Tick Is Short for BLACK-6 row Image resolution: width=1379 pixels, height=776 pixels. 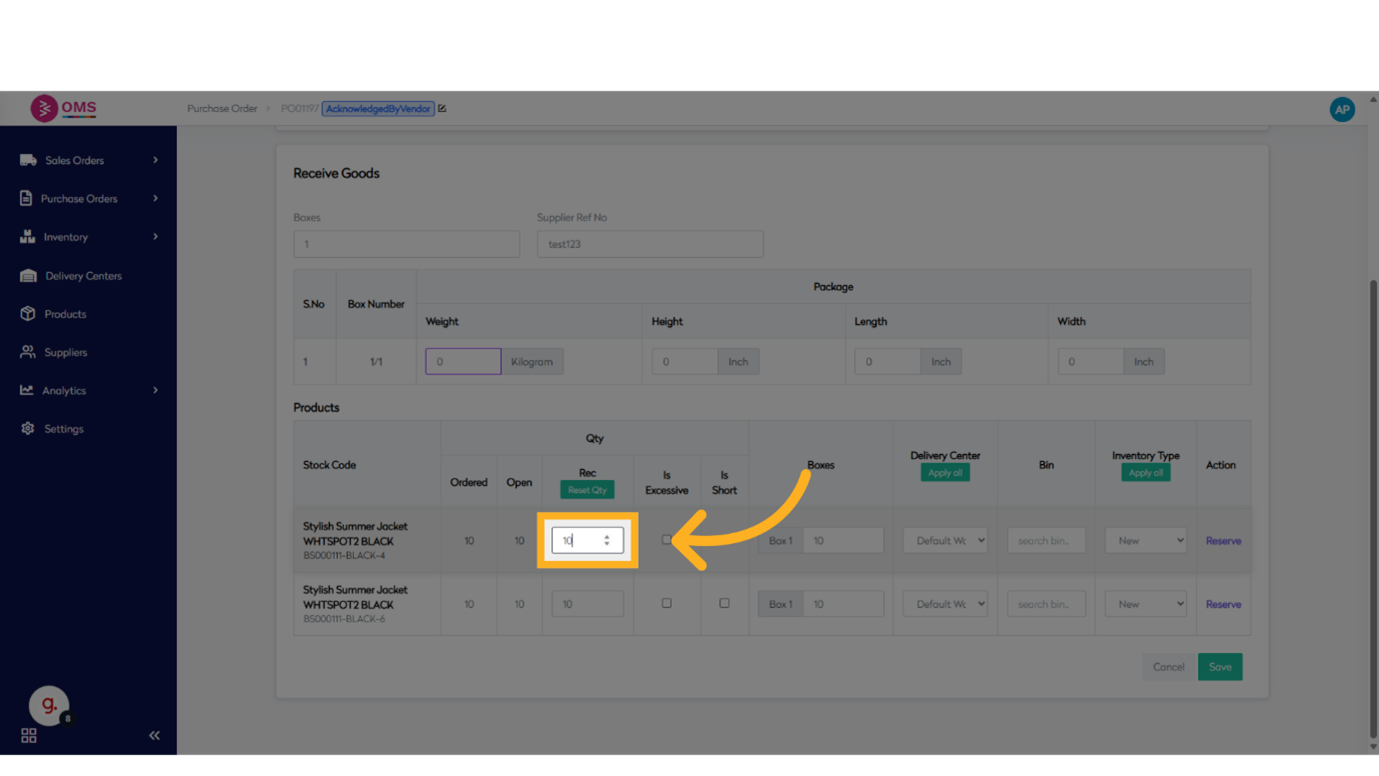[x=724, y=603]
